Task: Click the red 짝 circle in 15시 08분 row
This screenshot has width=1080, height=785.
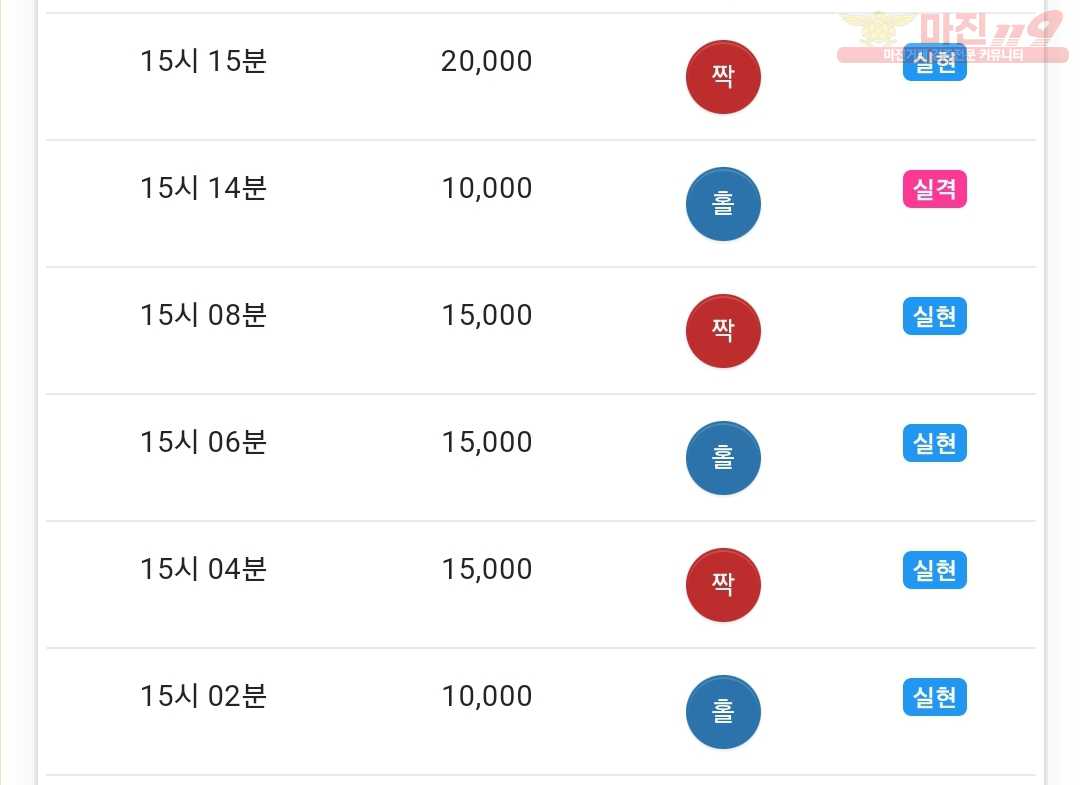Action: coord(723,331)
